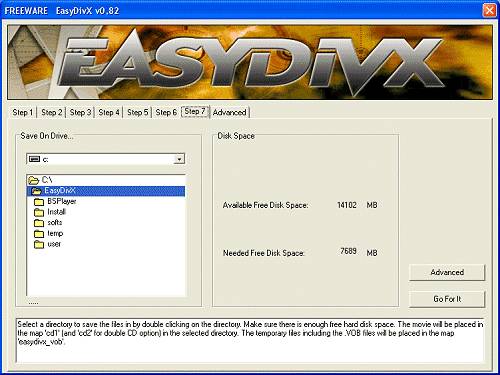Select the Step 7 tab
This screenshot has width=500, height=375.
point(195,111)
